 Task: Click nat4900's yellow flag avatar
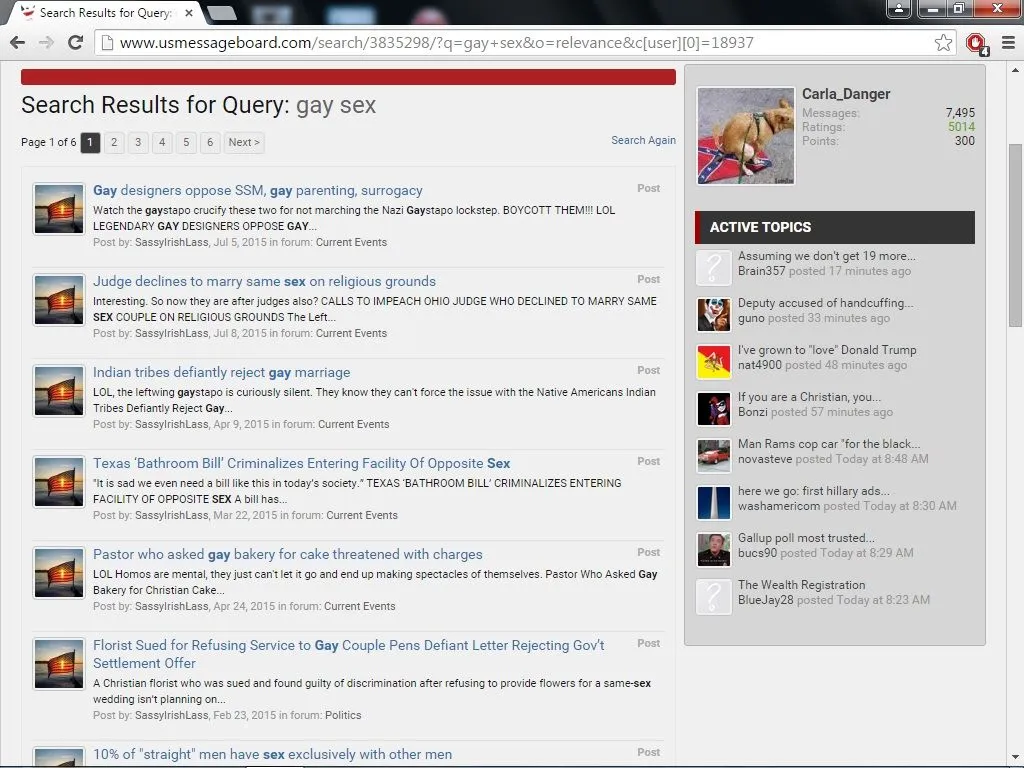click(714, 361)
